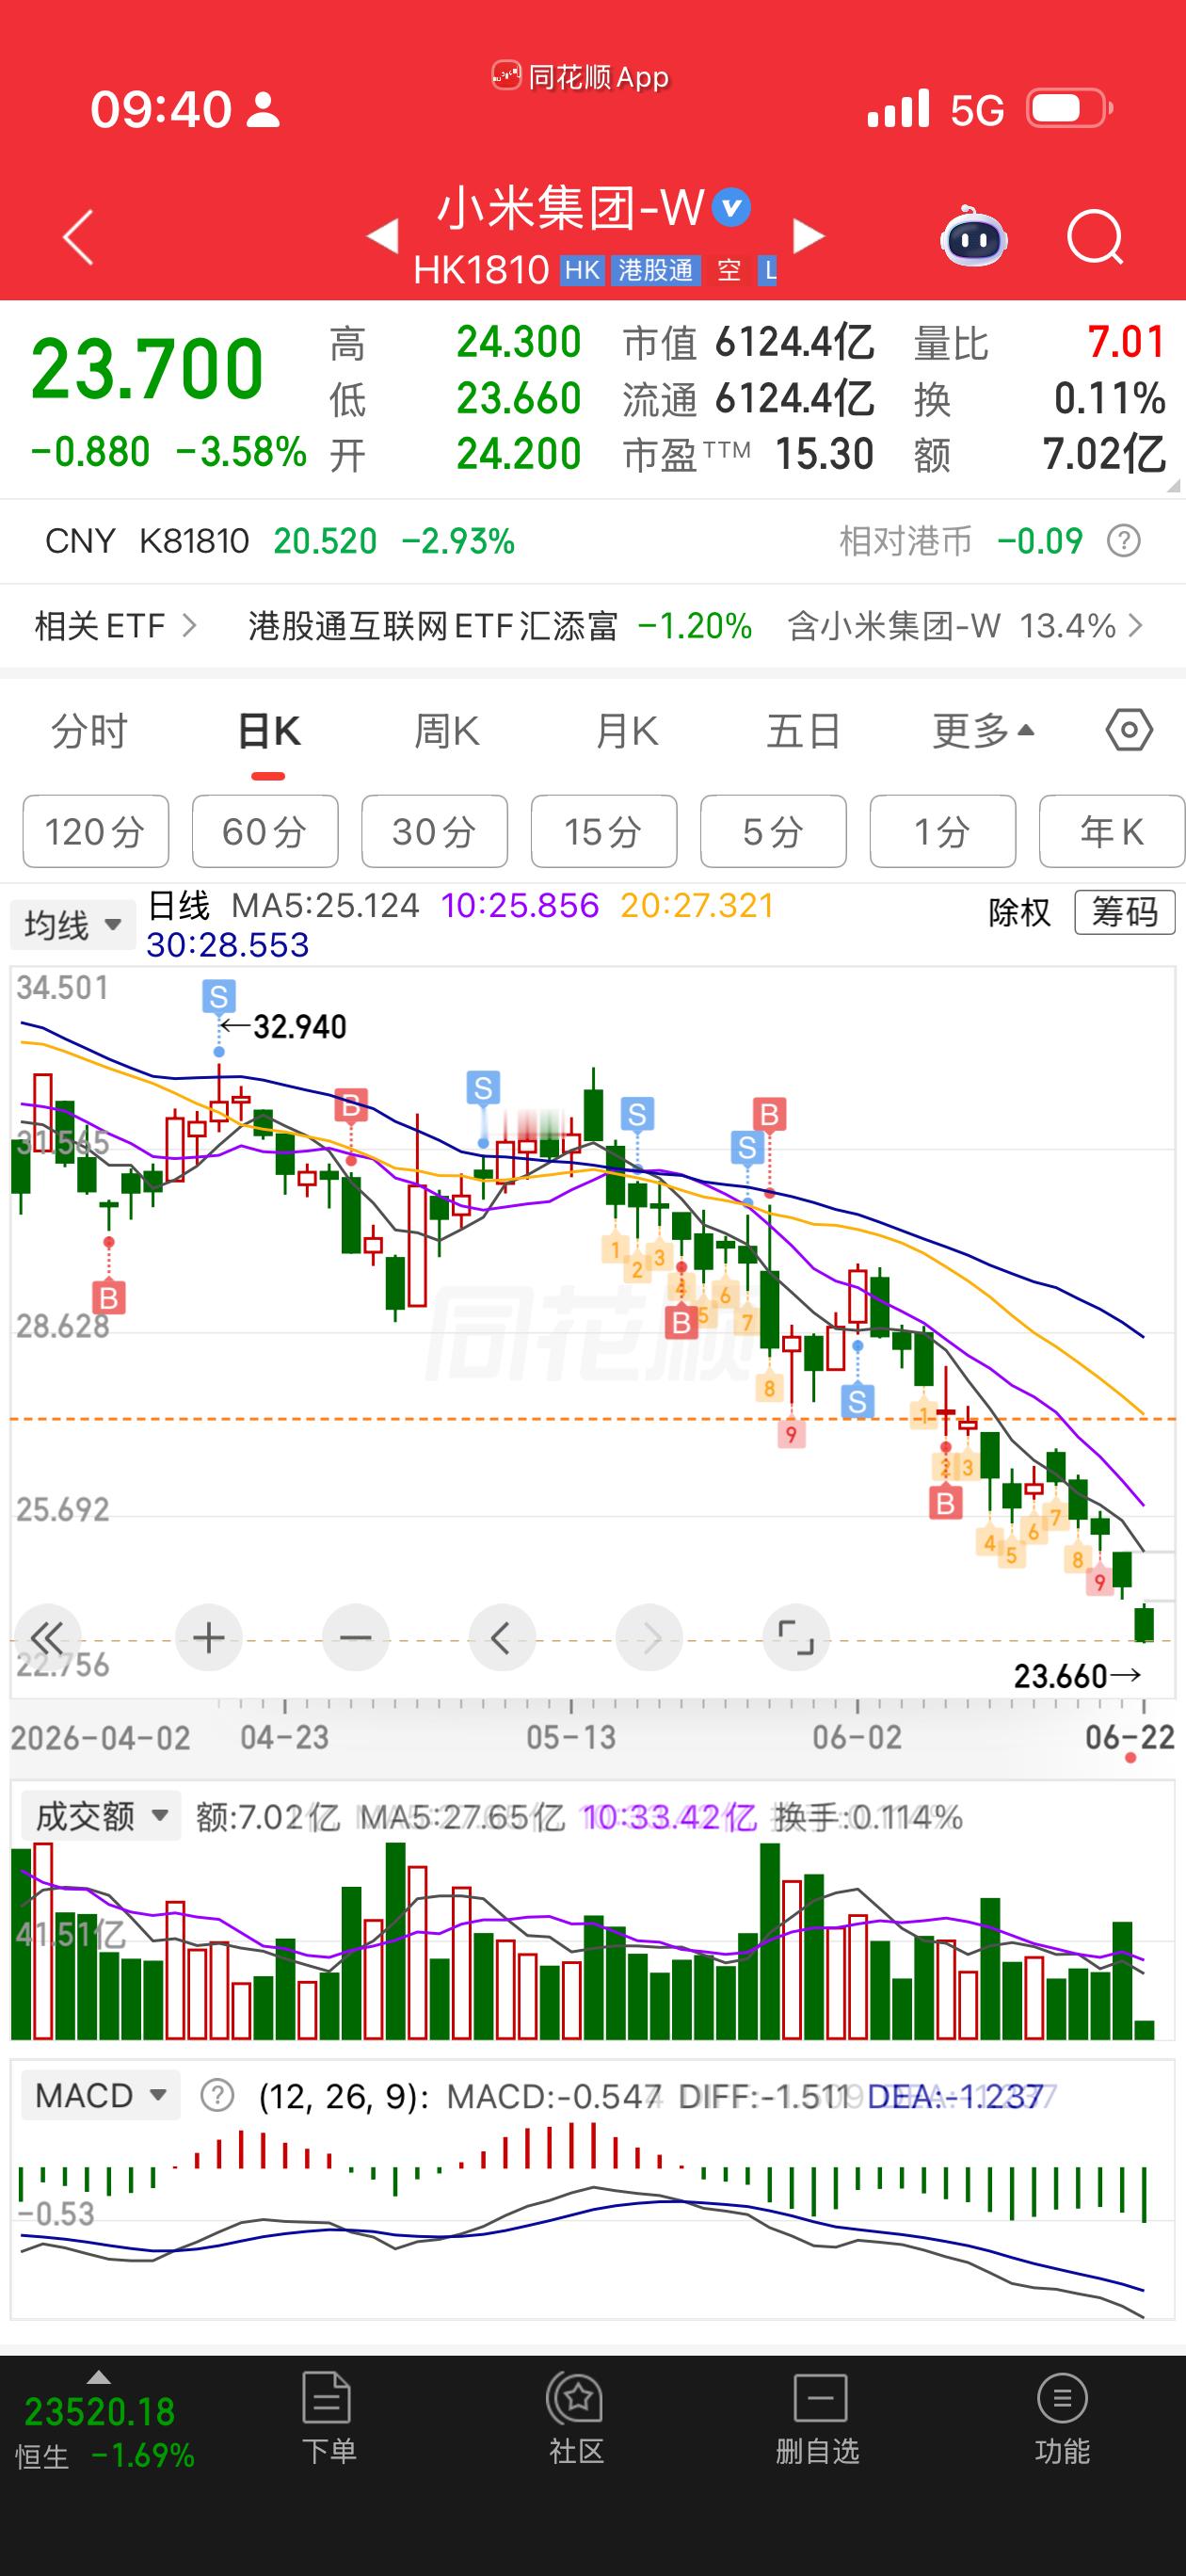Screen dimensions: 1186x2576
Task: Move chart left with the chevron button
Action: pyautogui.click(x=502, y=1638)
